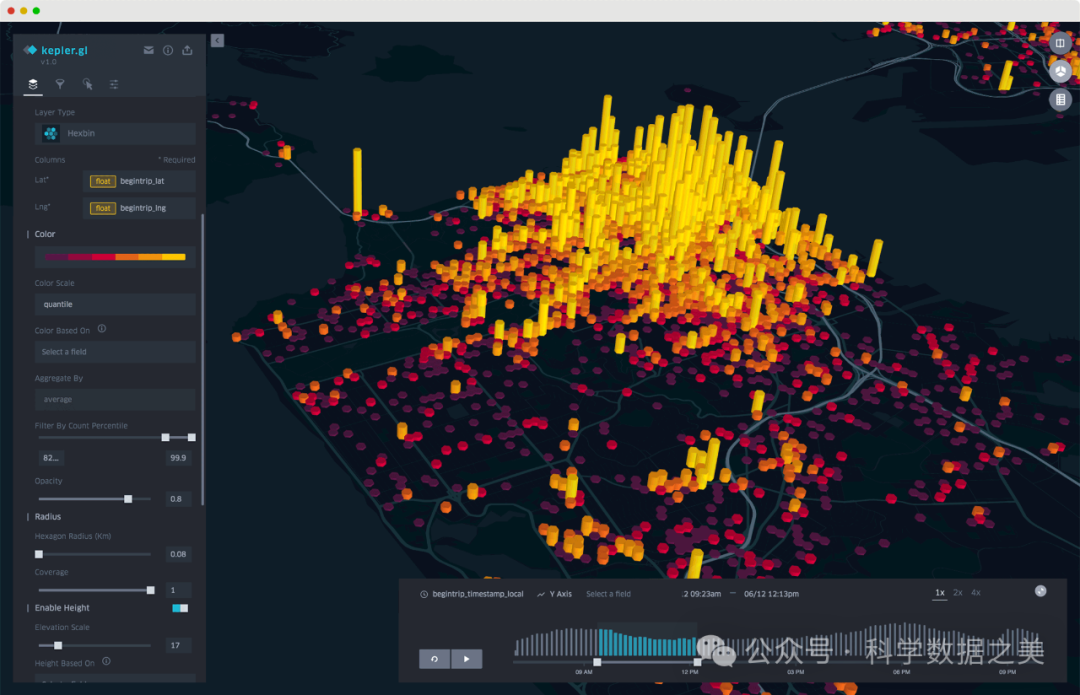Screen dimensions: 1080x695
Task: Open the Color Scale quantile dropdown
Action: click(115, 304)
